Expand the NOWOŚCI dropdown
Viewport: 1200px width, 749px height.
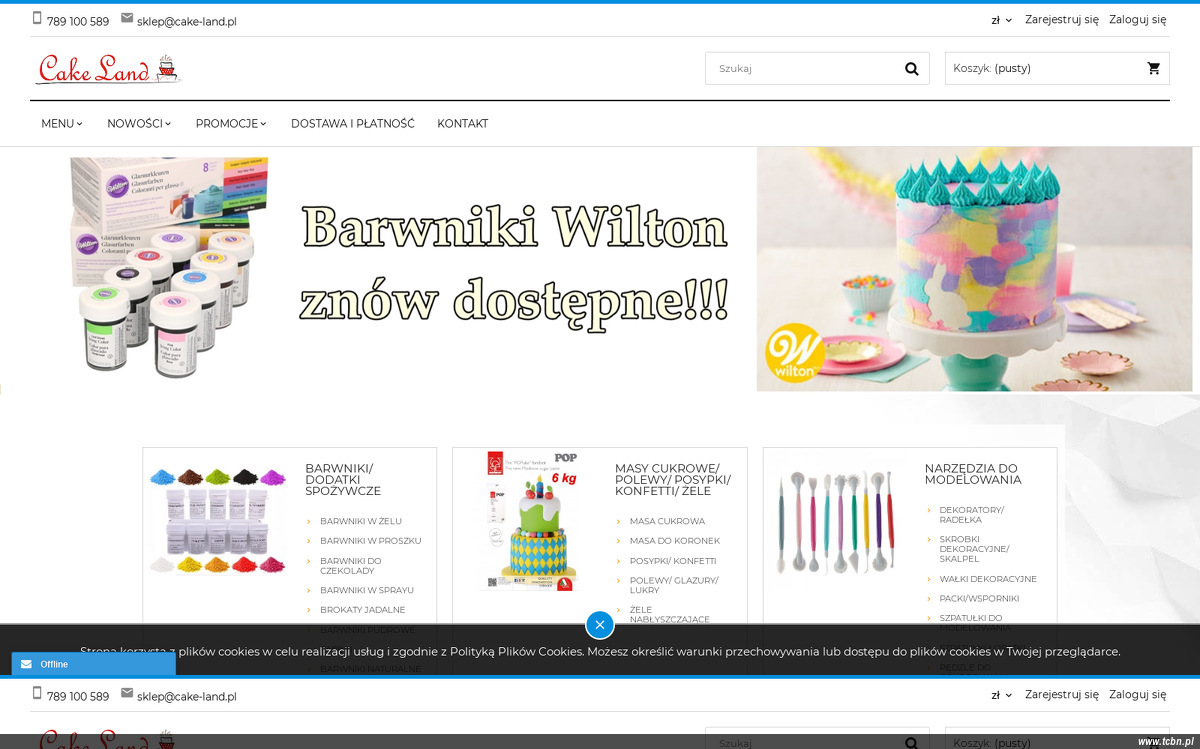click(139, 124)
